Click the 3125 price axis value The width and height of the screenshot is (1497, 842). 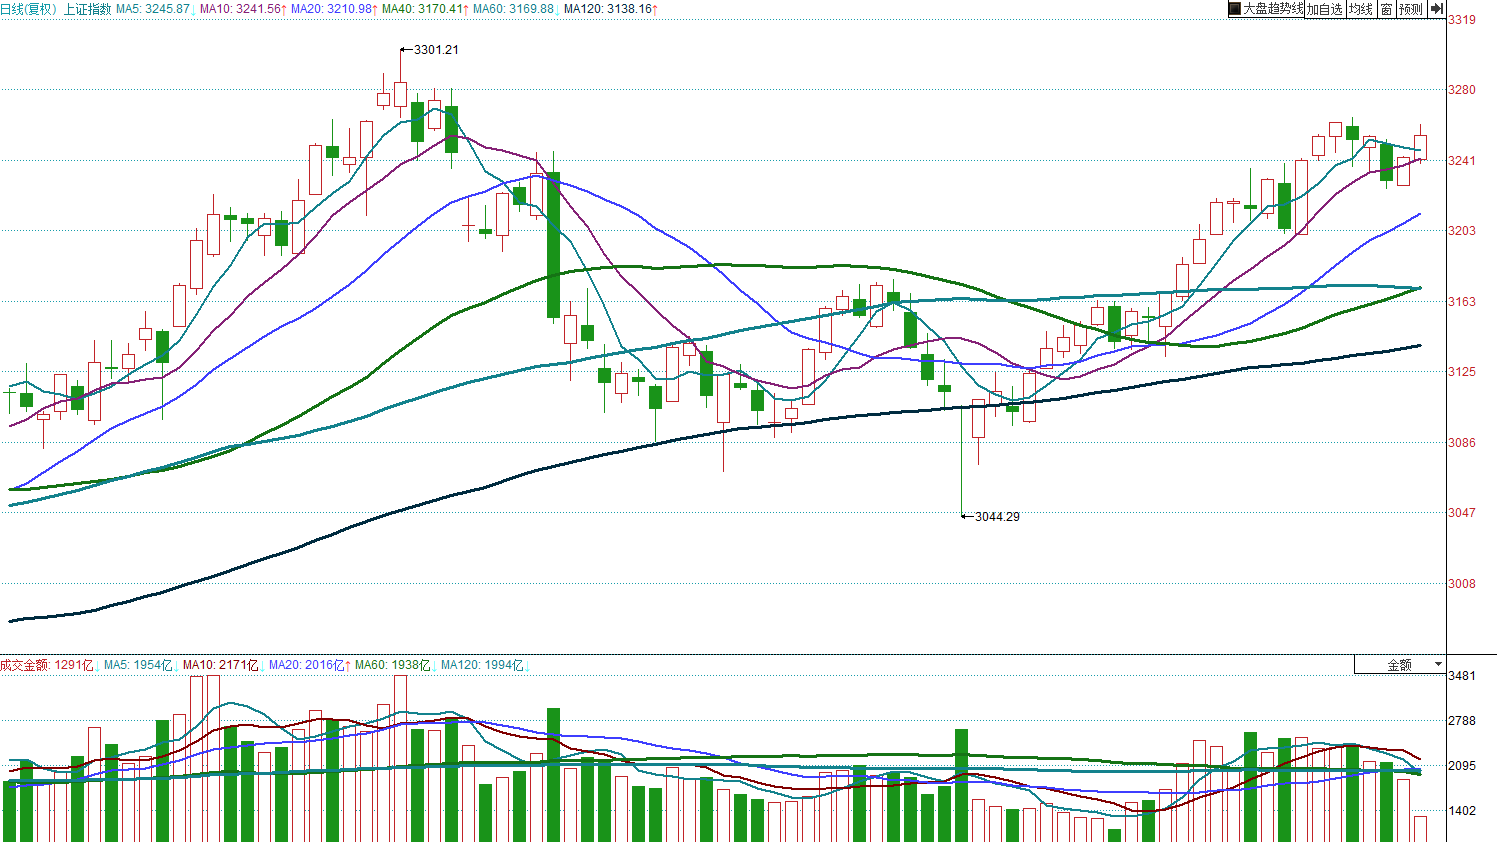click(1462, 372)
